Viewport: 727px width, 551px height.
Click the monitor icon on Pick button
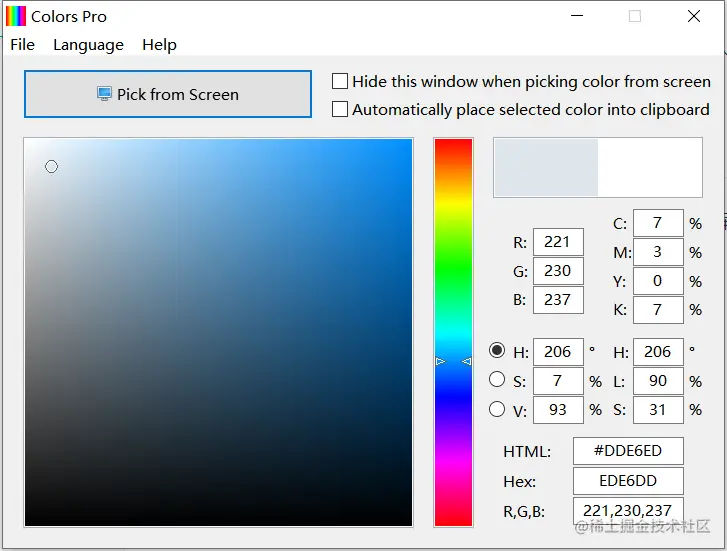click(x=104, y=94)
